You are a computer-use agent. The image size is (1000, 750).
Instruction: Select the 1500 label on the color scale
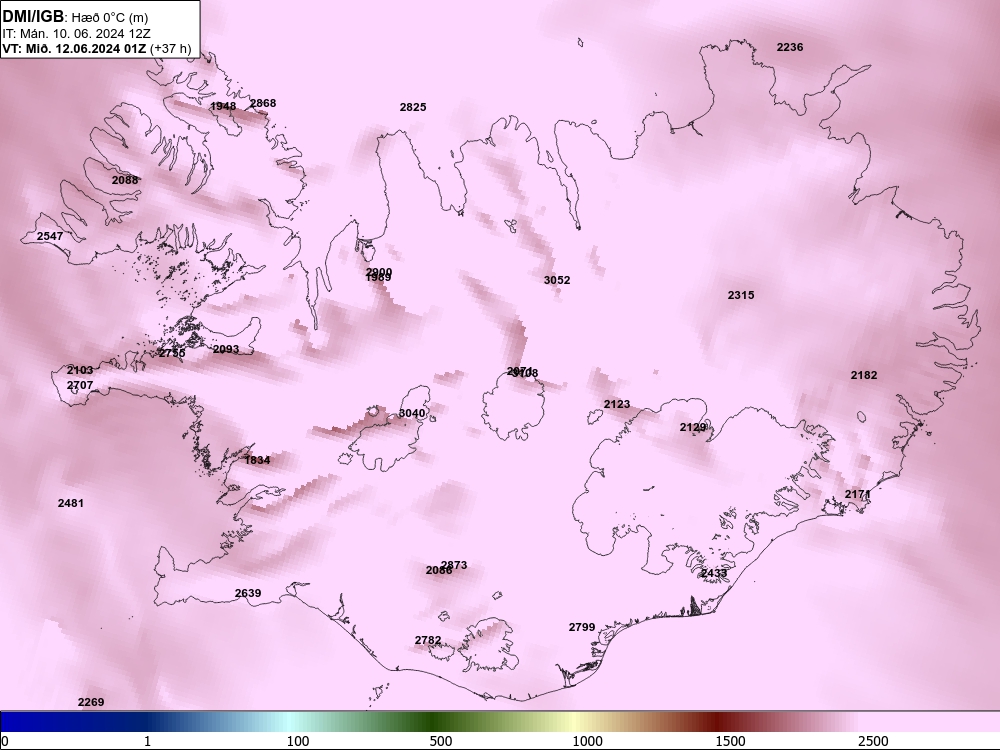click(x=730, y=741)
